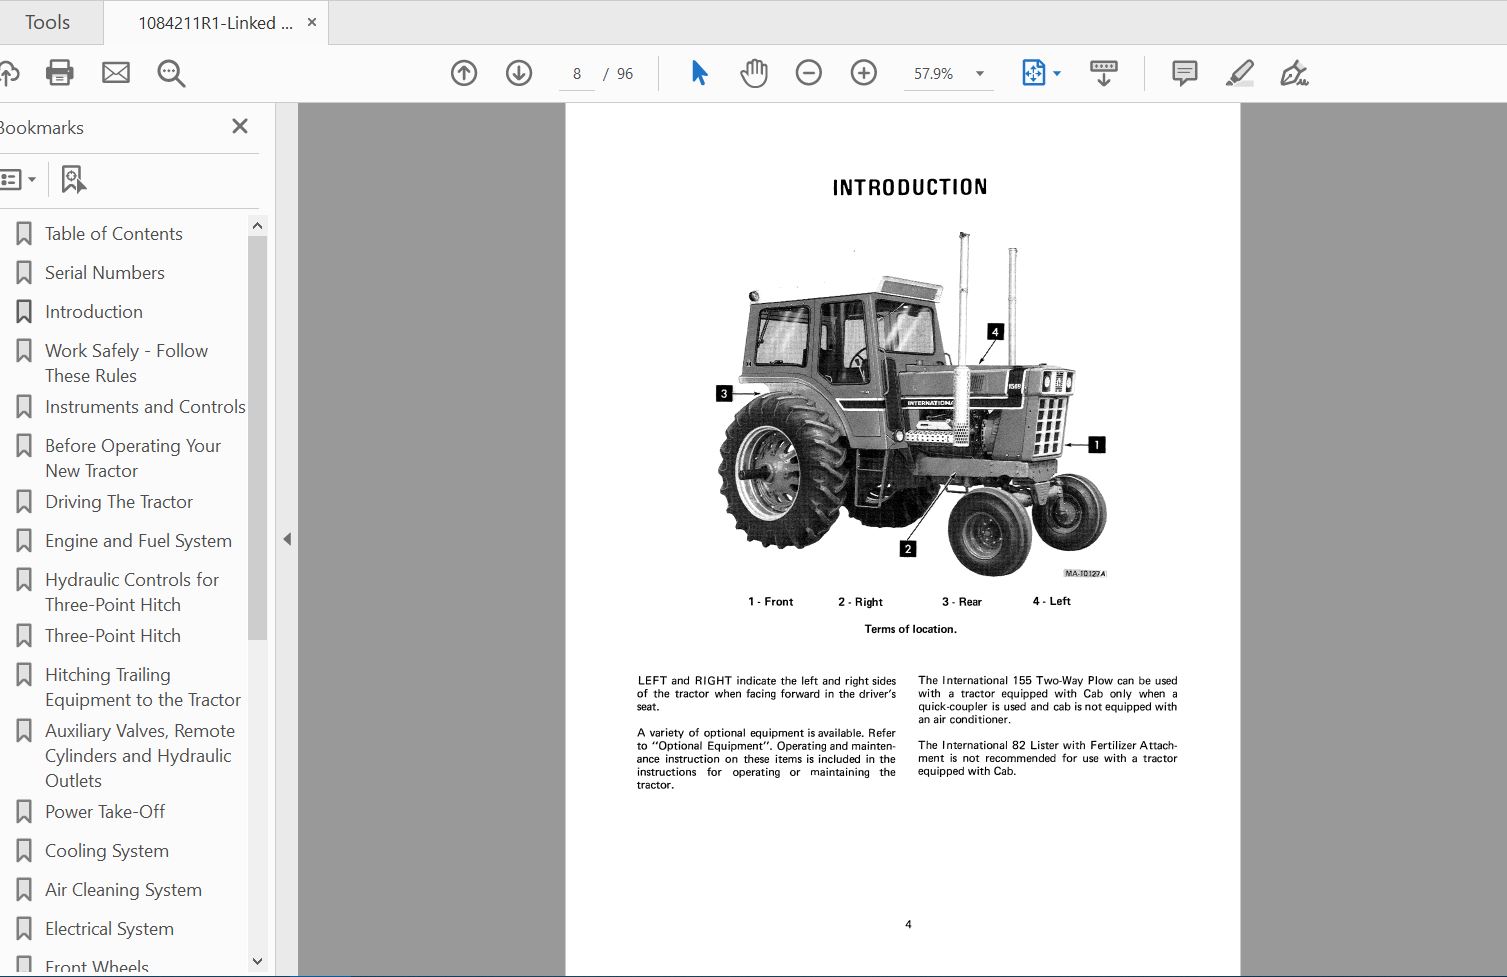Open the zoom percentage dropdown
Viewport: 1507px width, 977px height.
pos(978,73)
